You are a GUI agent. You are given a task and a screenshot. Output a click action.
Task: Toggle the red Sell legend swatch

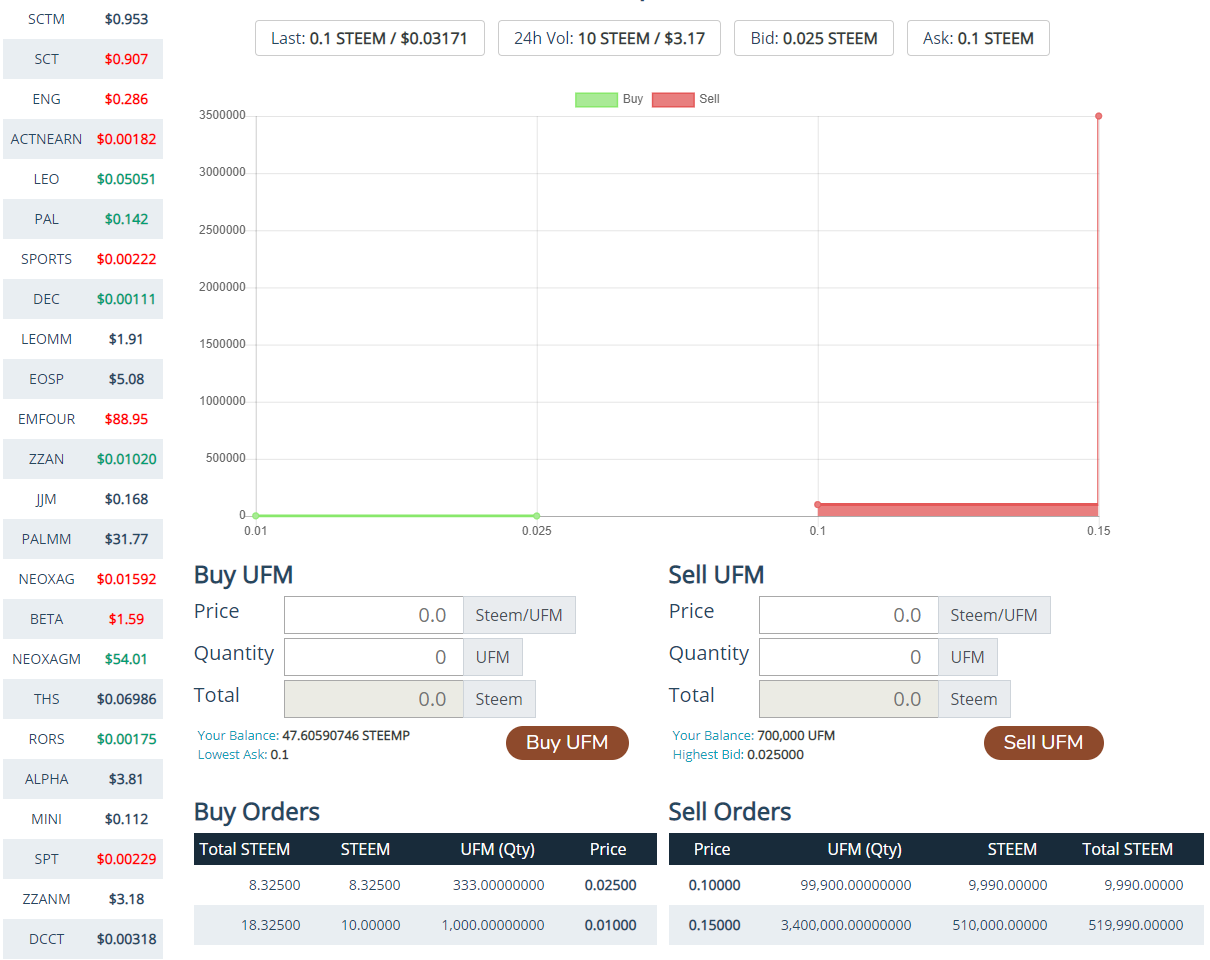tap(673, 99)
